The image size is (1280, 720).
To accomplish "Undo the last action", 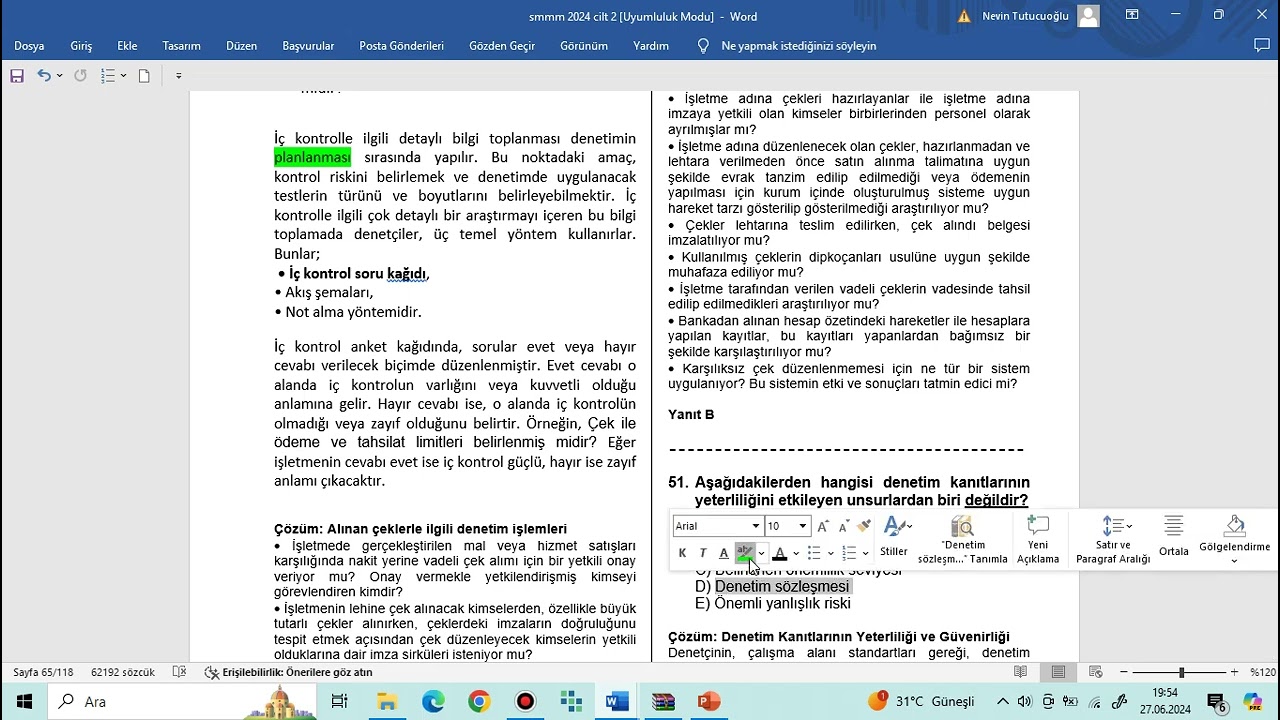I will click(x=43, y=76).
